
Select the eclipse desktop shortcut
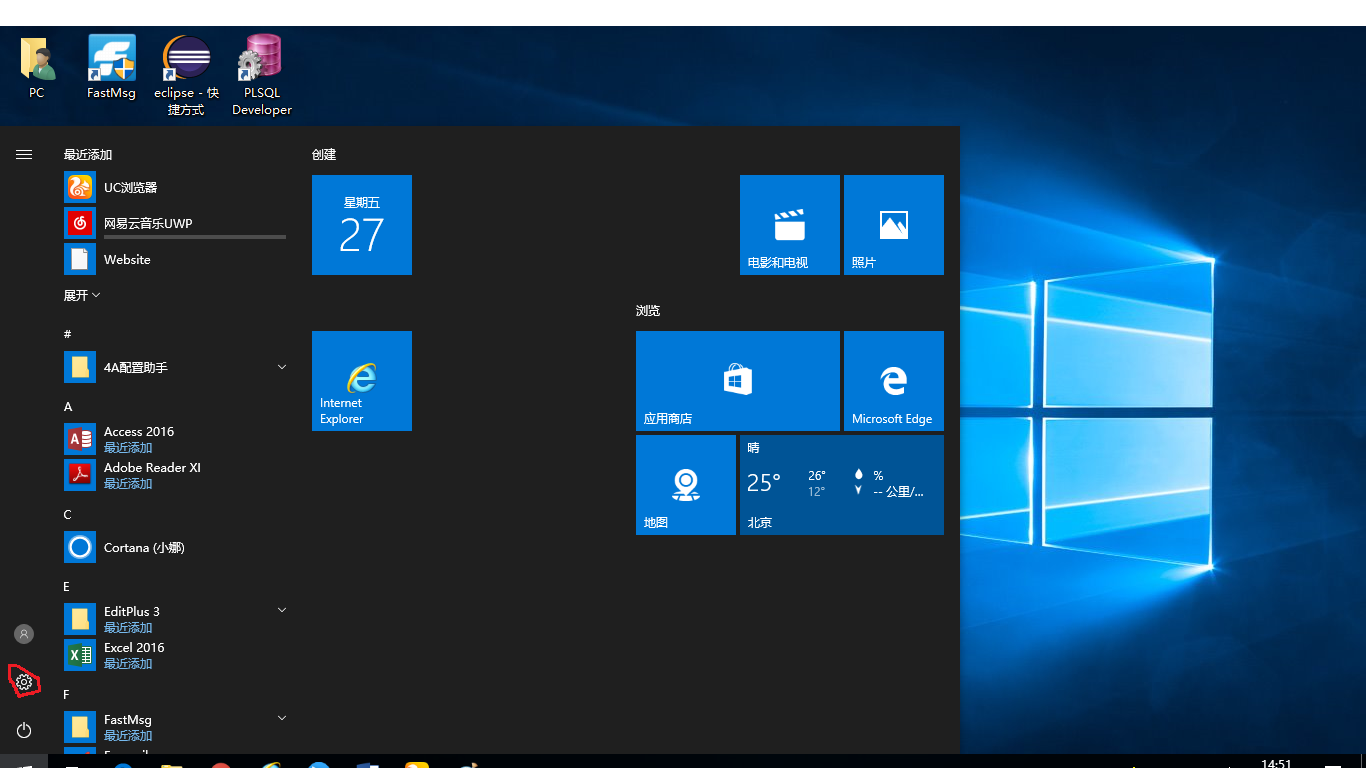click(186, 76)
